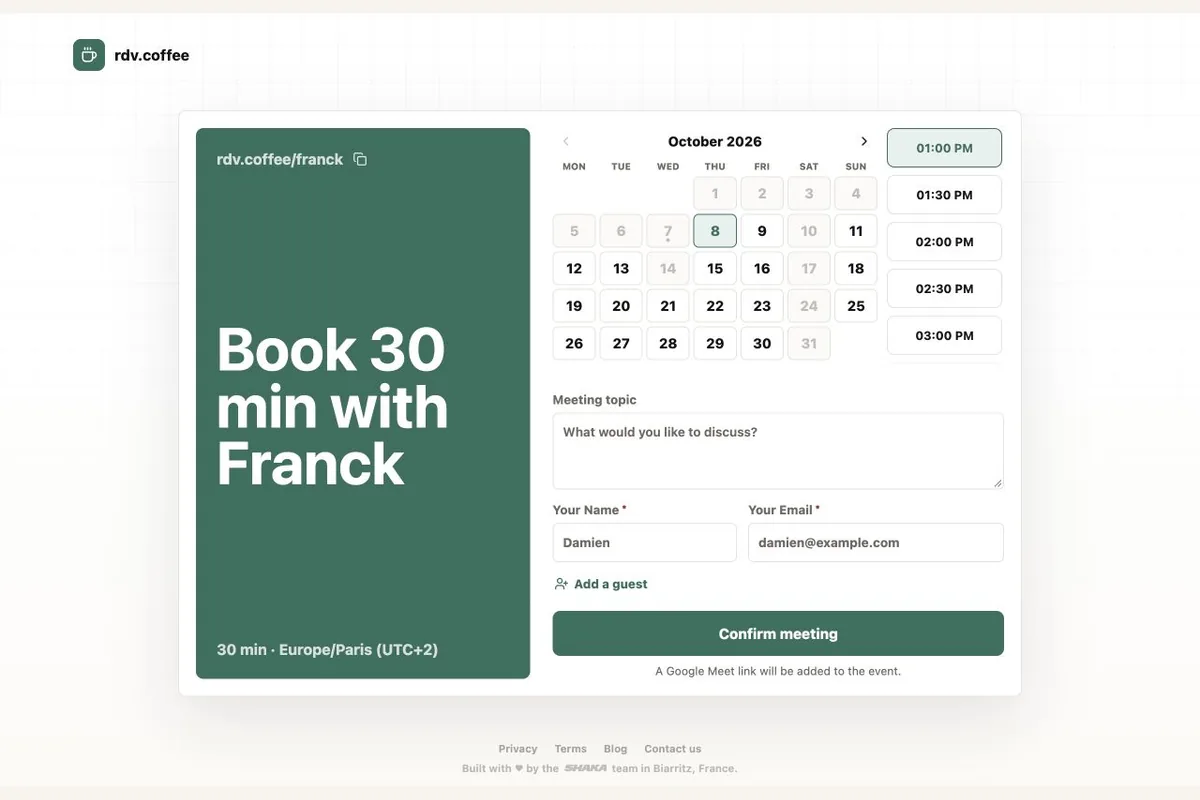
Task: Choose October 28 on the calendar
Action: (668, 343)
